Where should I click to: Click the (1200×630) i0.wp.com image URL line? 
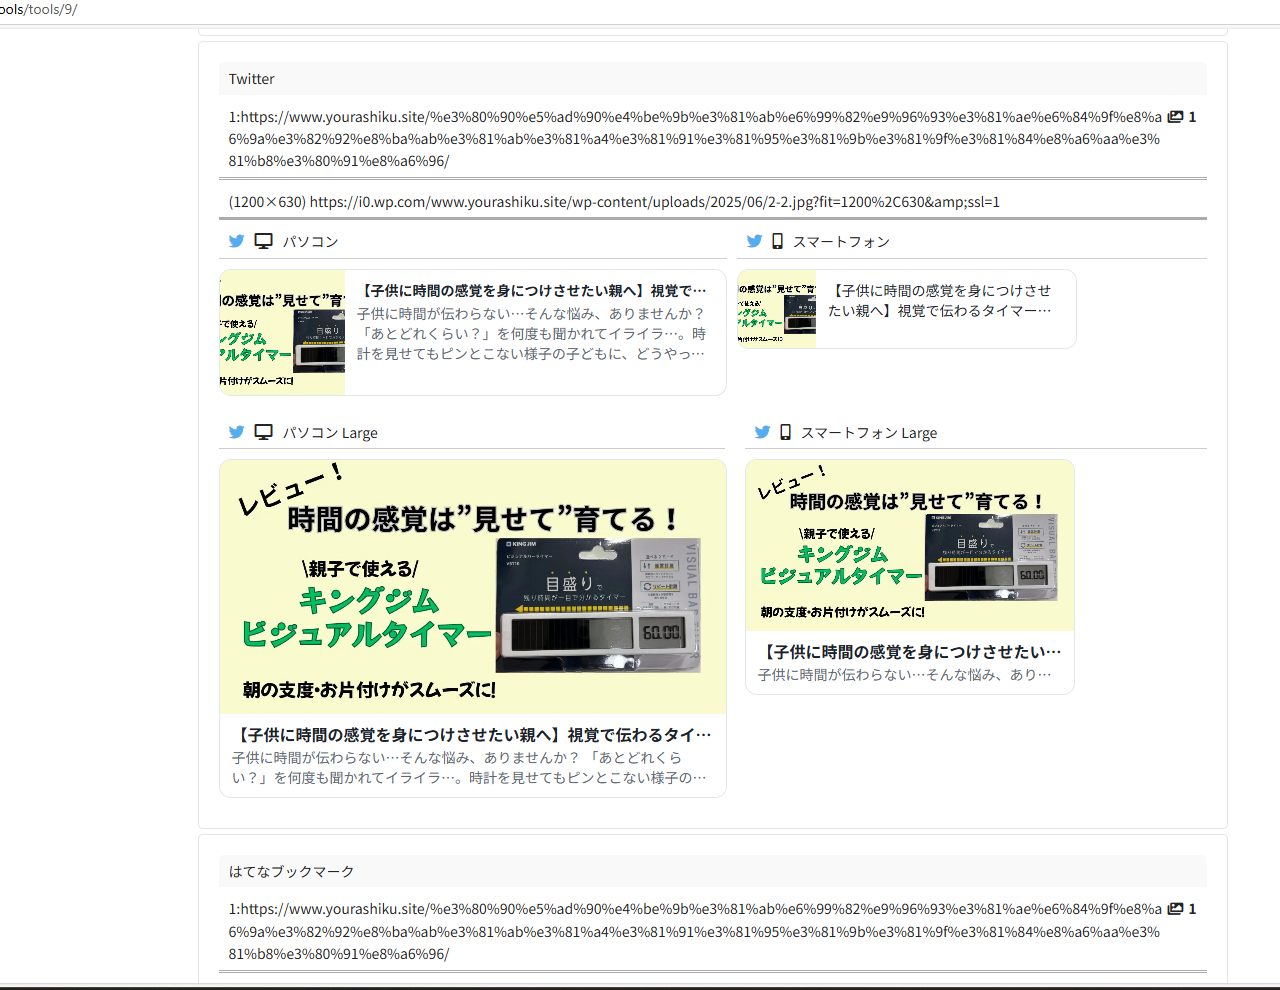(614, 202)
